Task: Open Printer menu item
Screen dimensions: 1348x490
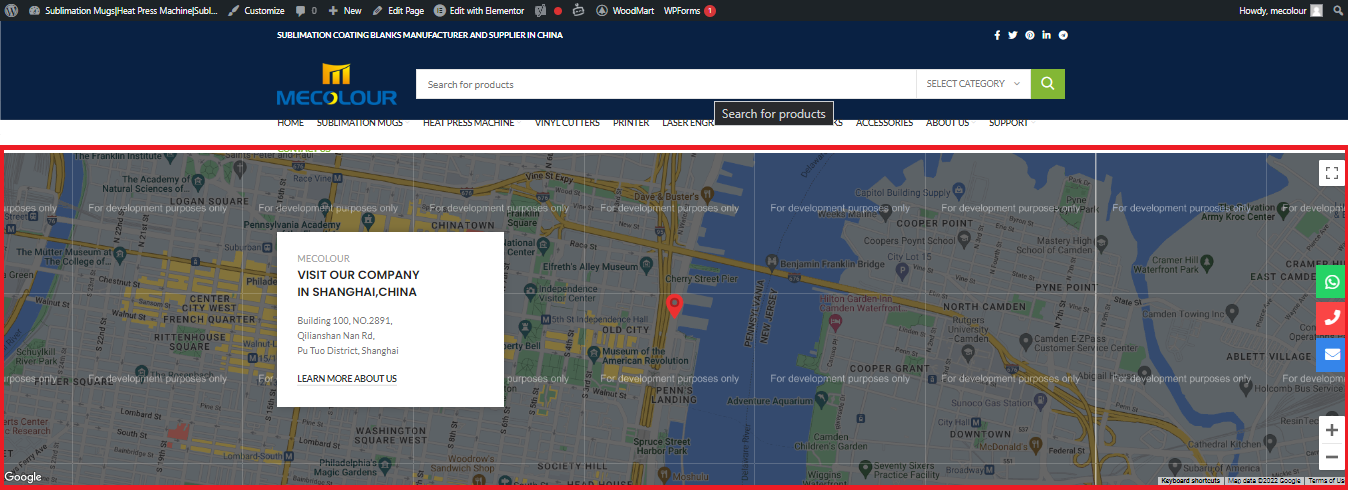Action: [x=631, y=123]
